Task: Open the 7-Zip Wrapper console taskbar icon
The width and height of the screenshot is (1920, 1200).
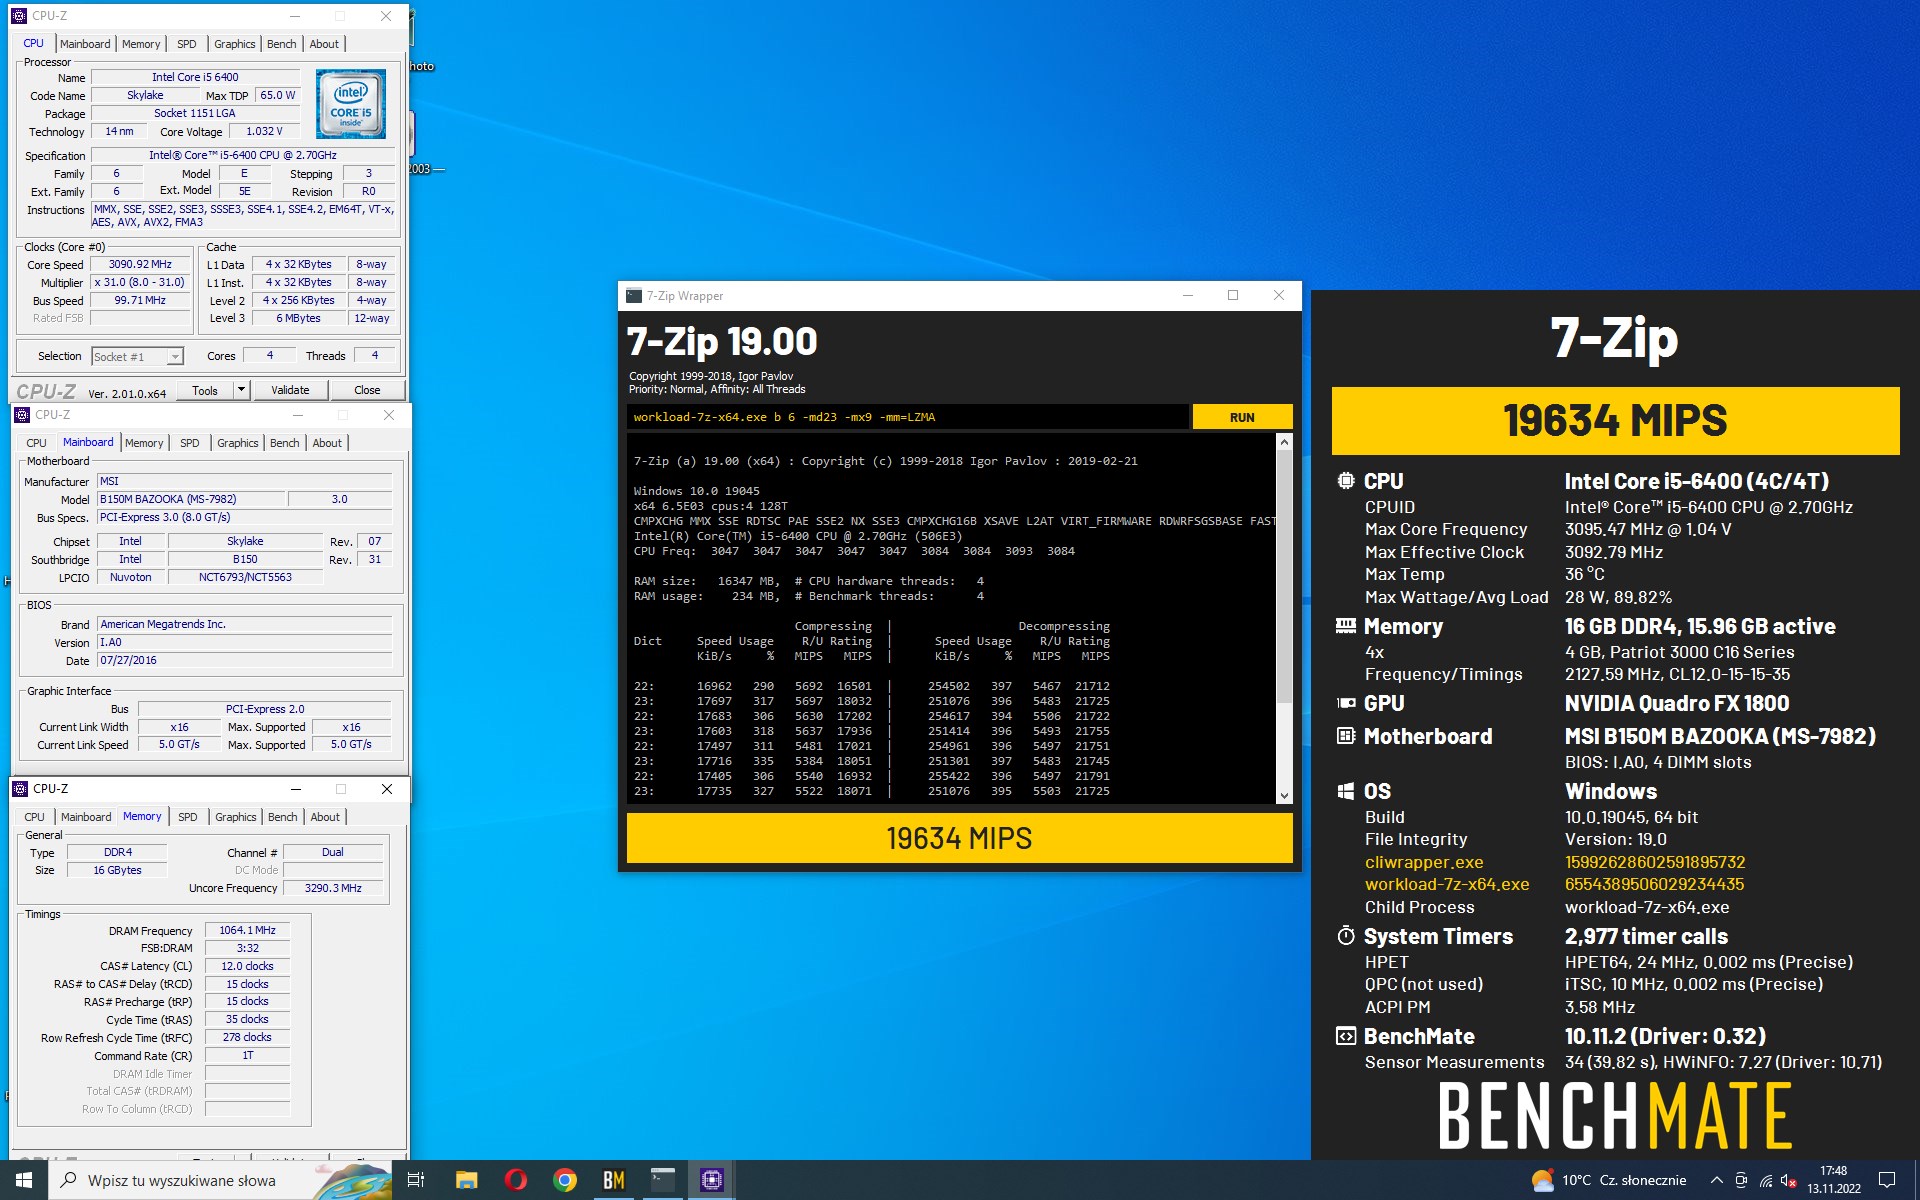Action: 663,1180
